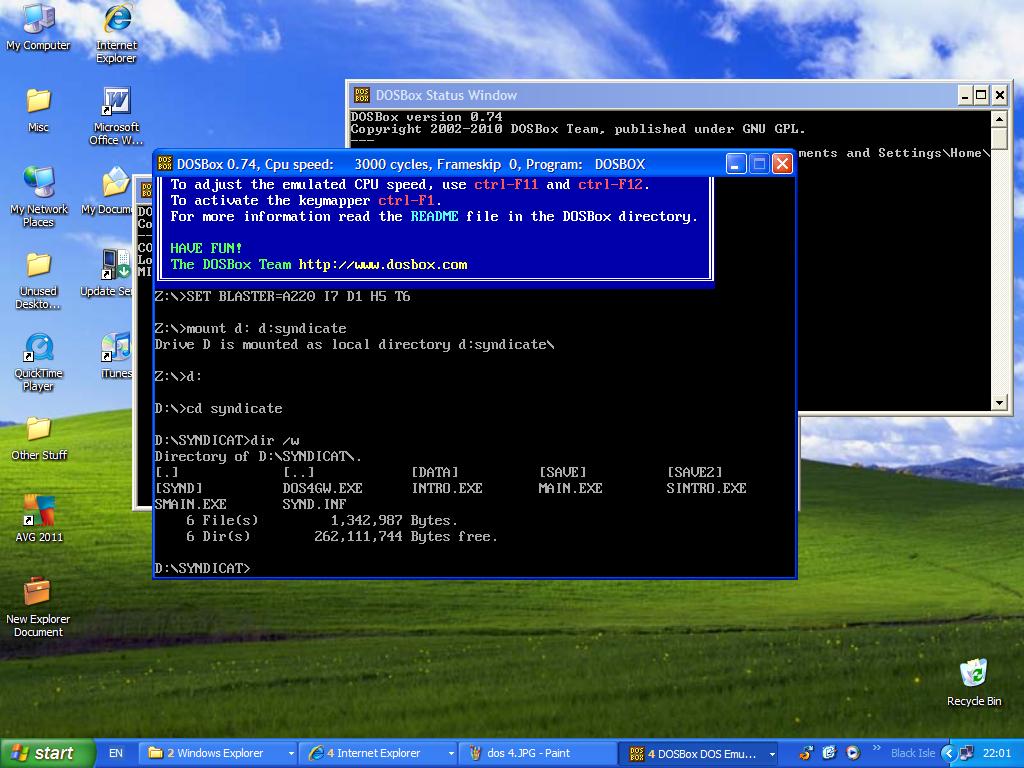The height and width of the screenshot is (768, 1024).
Task: Click DOSBox Status Window title bar icon
Action: 361,95
